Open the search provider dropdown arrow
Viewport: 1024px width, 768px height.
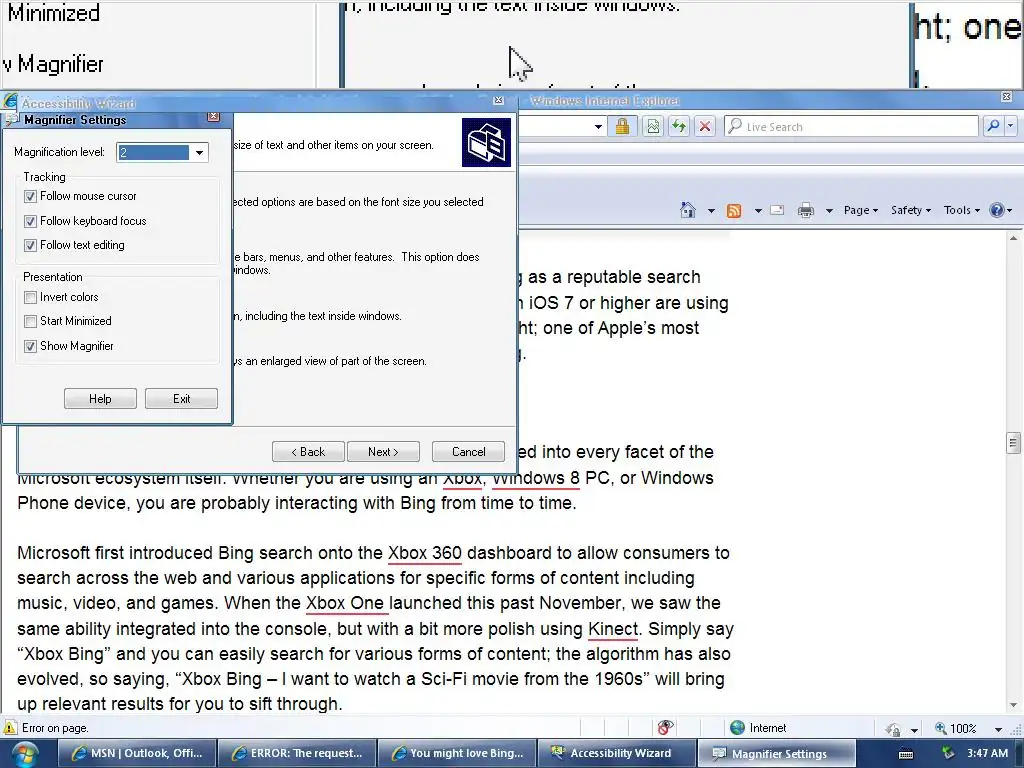[1010, 126]
